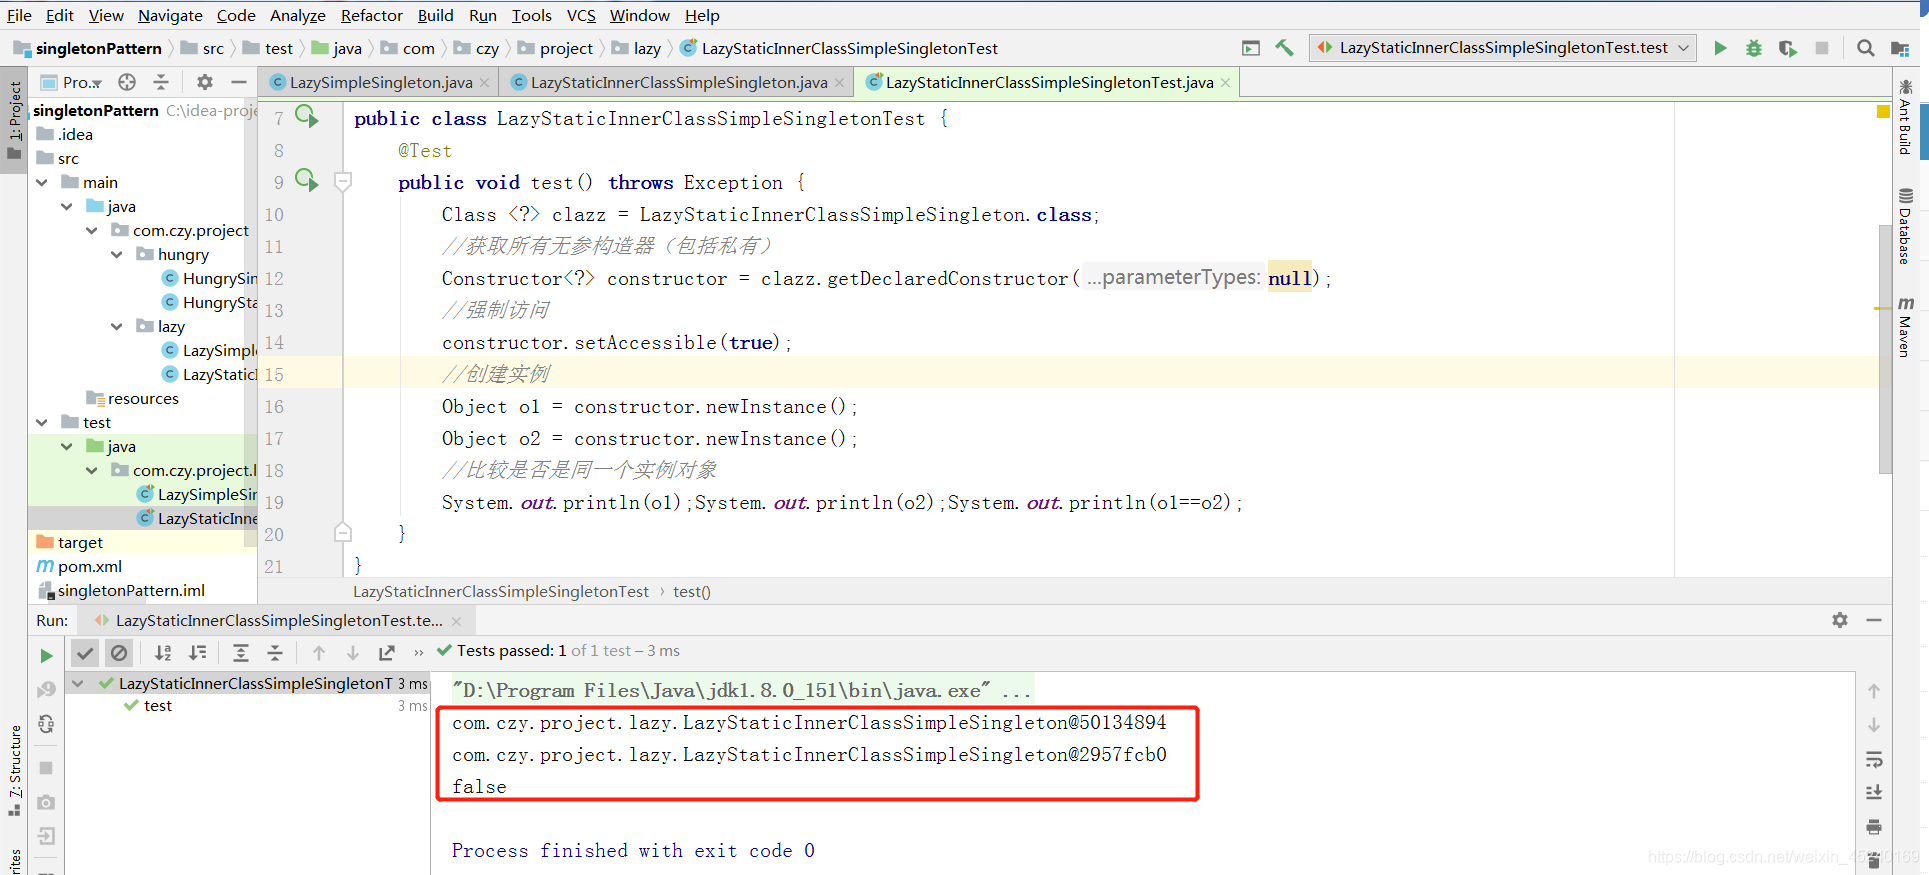
Task: Switch to LazyStaticInnerClassSimpleSingleton.java tab
Action: tap(679, 82)
